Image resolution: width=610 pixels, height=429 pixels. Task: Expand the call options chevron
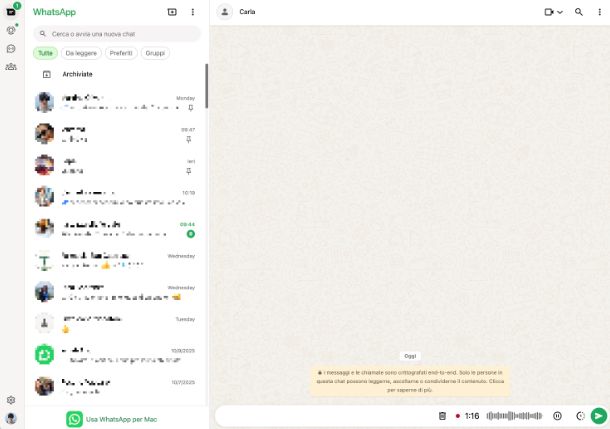click(560, 12)
